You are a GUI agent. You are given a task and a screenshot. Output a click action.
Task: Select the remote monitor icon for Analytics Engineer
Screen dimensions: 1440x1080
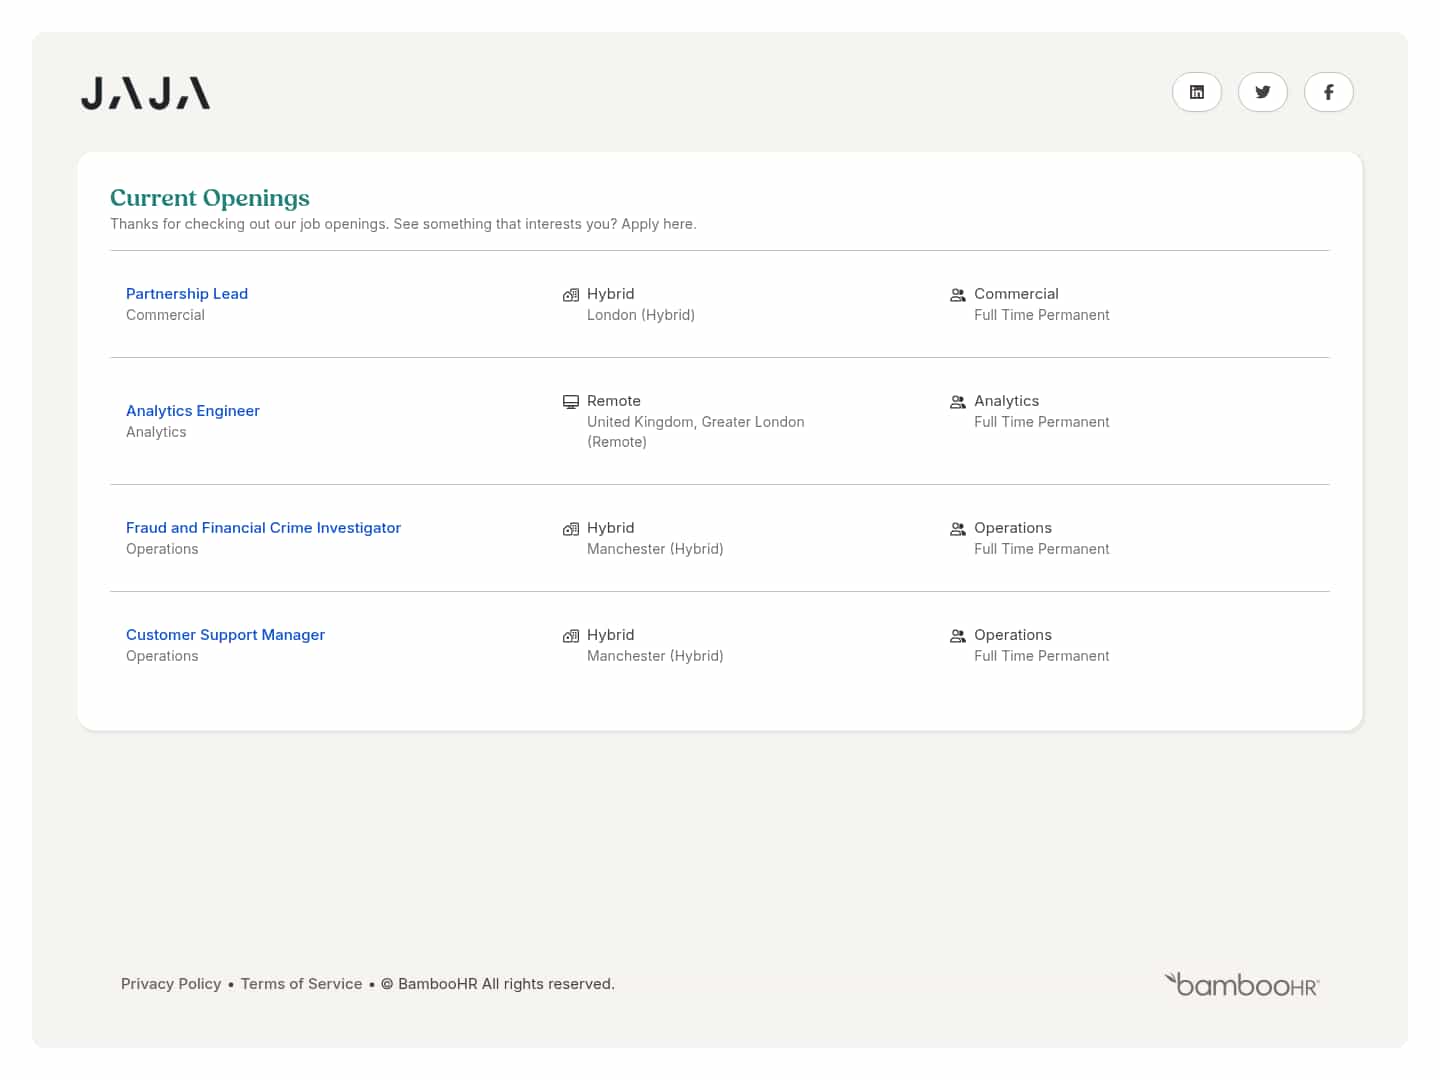pyautogui.click(x=571, y=401)
